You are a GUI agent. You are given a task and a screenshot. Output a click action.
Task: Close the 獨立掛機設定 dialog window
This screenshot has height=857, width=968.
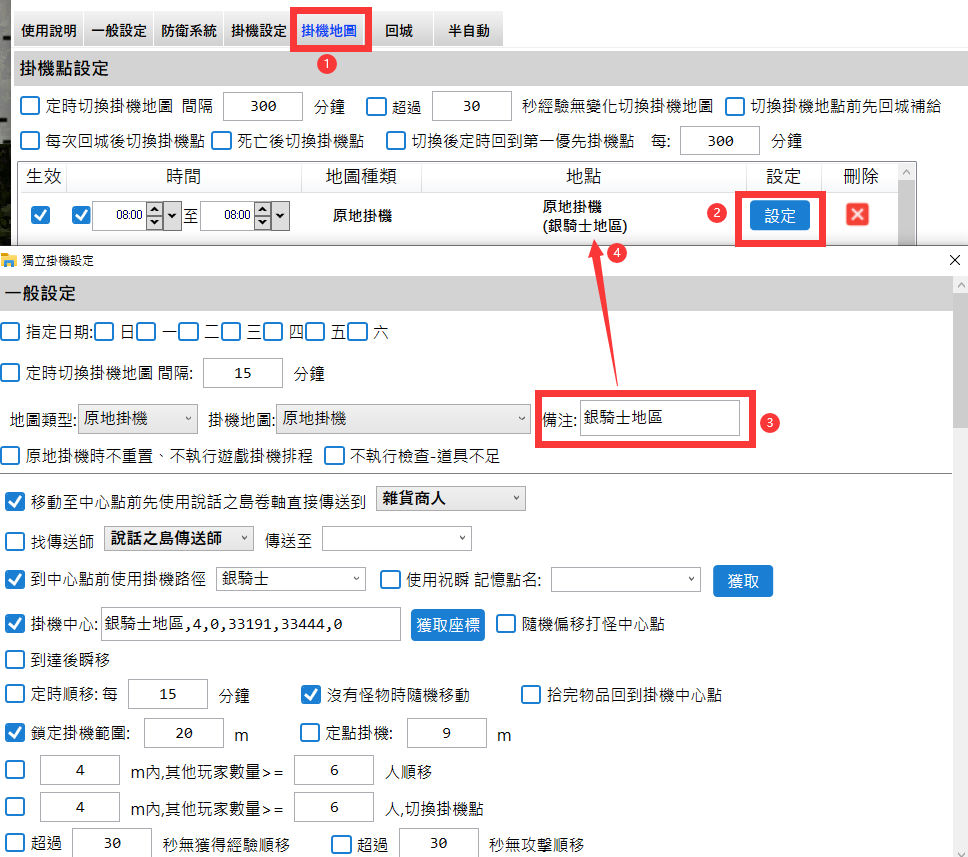(x=954, y=260)
